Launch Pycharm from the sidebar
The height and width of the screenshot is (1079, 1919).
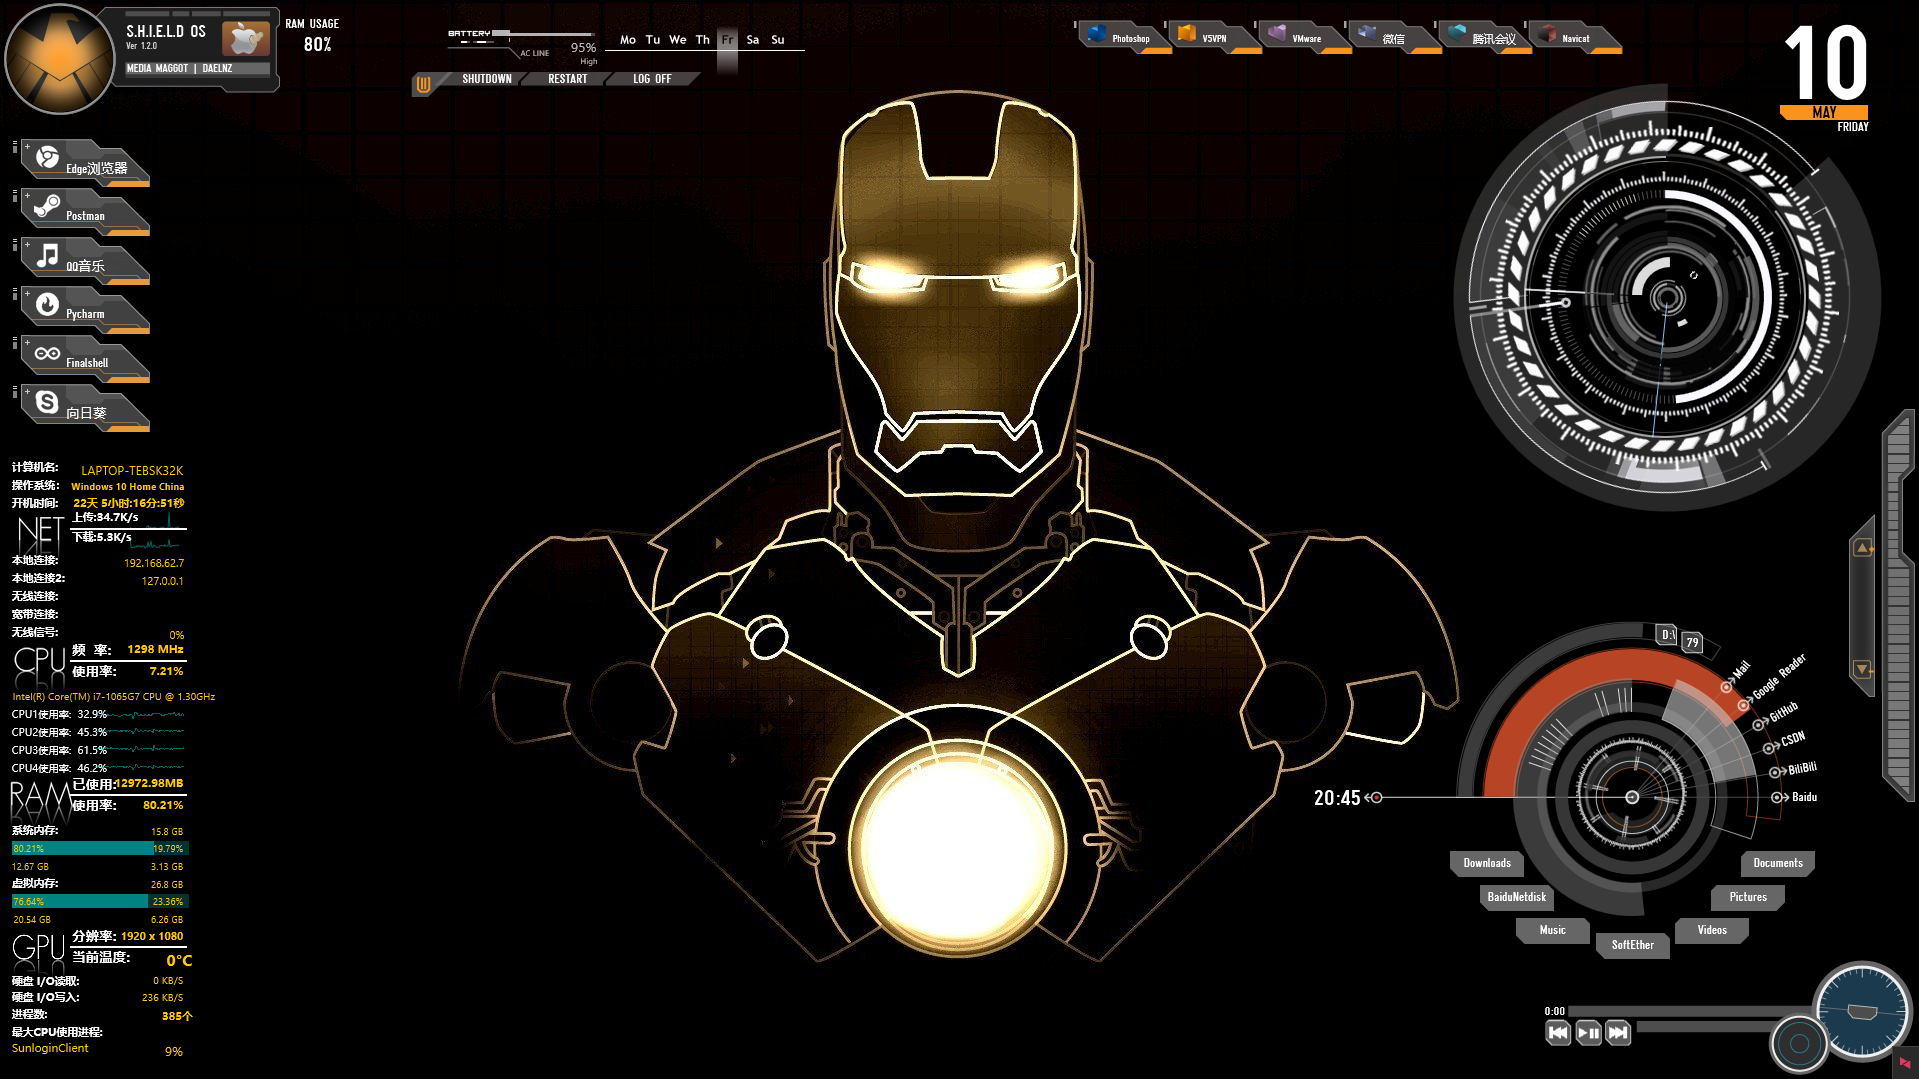pyautogui.click(x=85, y=309)
